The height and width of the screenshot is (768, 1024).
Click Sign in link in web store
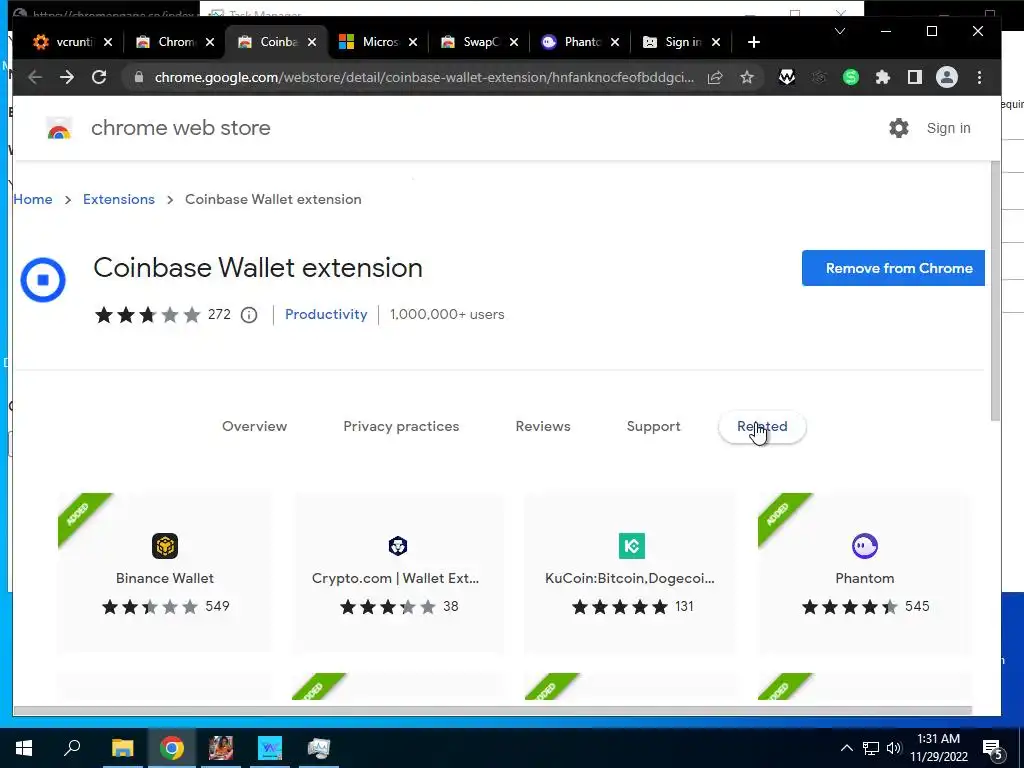[x=948, y=128]
